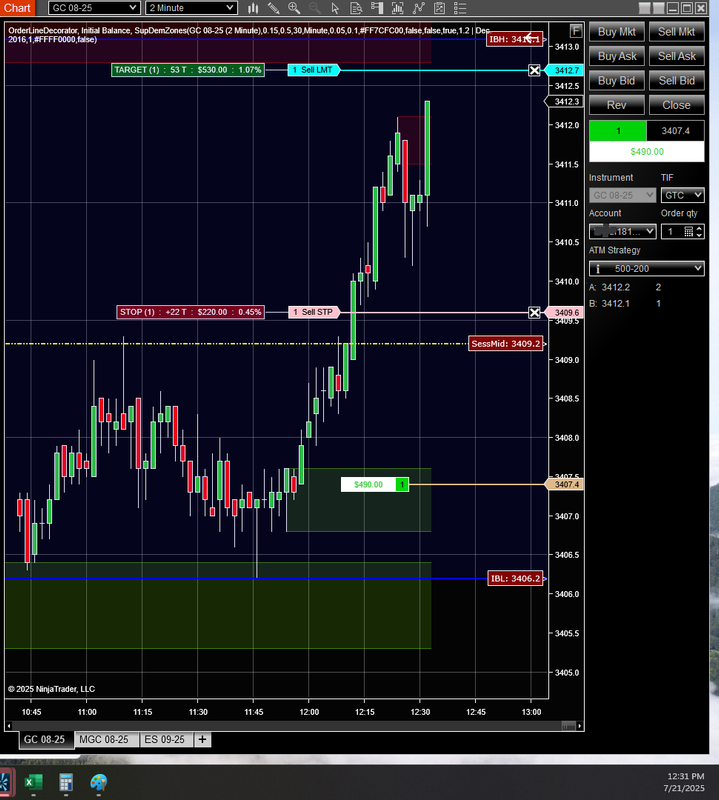Image resolution: width=719 pixels, height=800 pixels.
Task: Expand the TIF GTC dropdown
Action: 682,195
